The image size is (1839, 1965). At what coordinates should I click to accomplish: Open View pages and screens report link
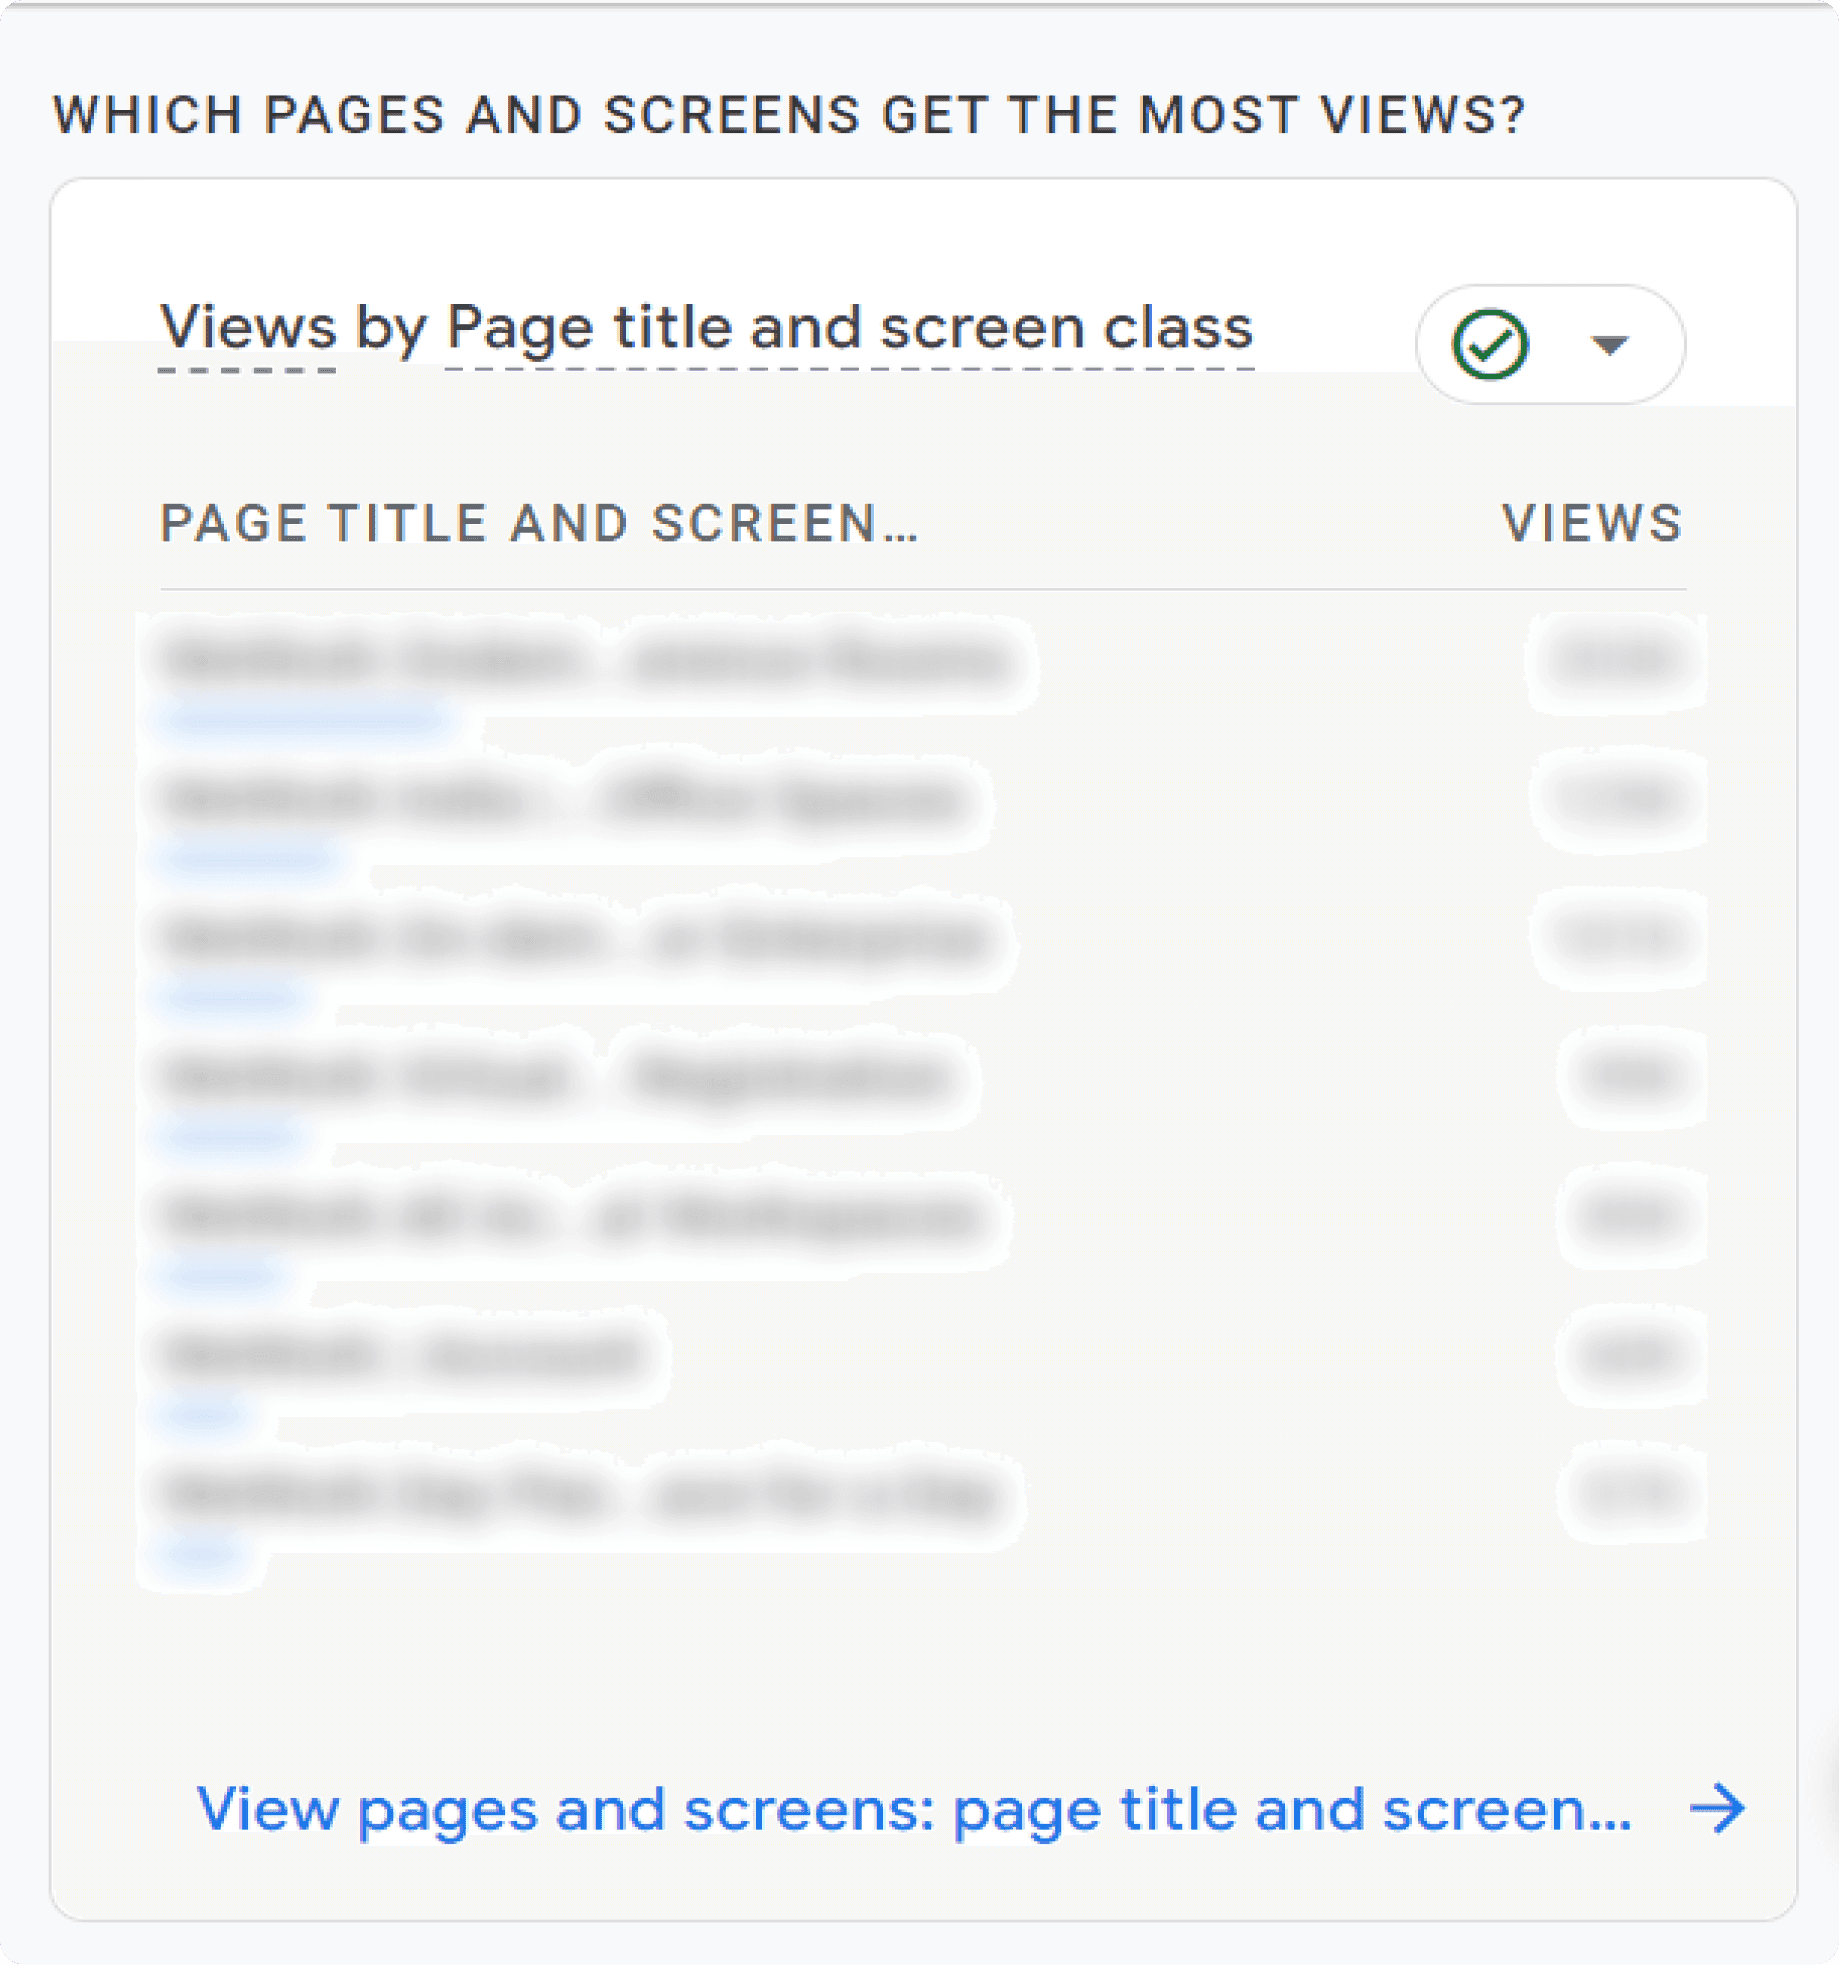[x=914, y=1809]
